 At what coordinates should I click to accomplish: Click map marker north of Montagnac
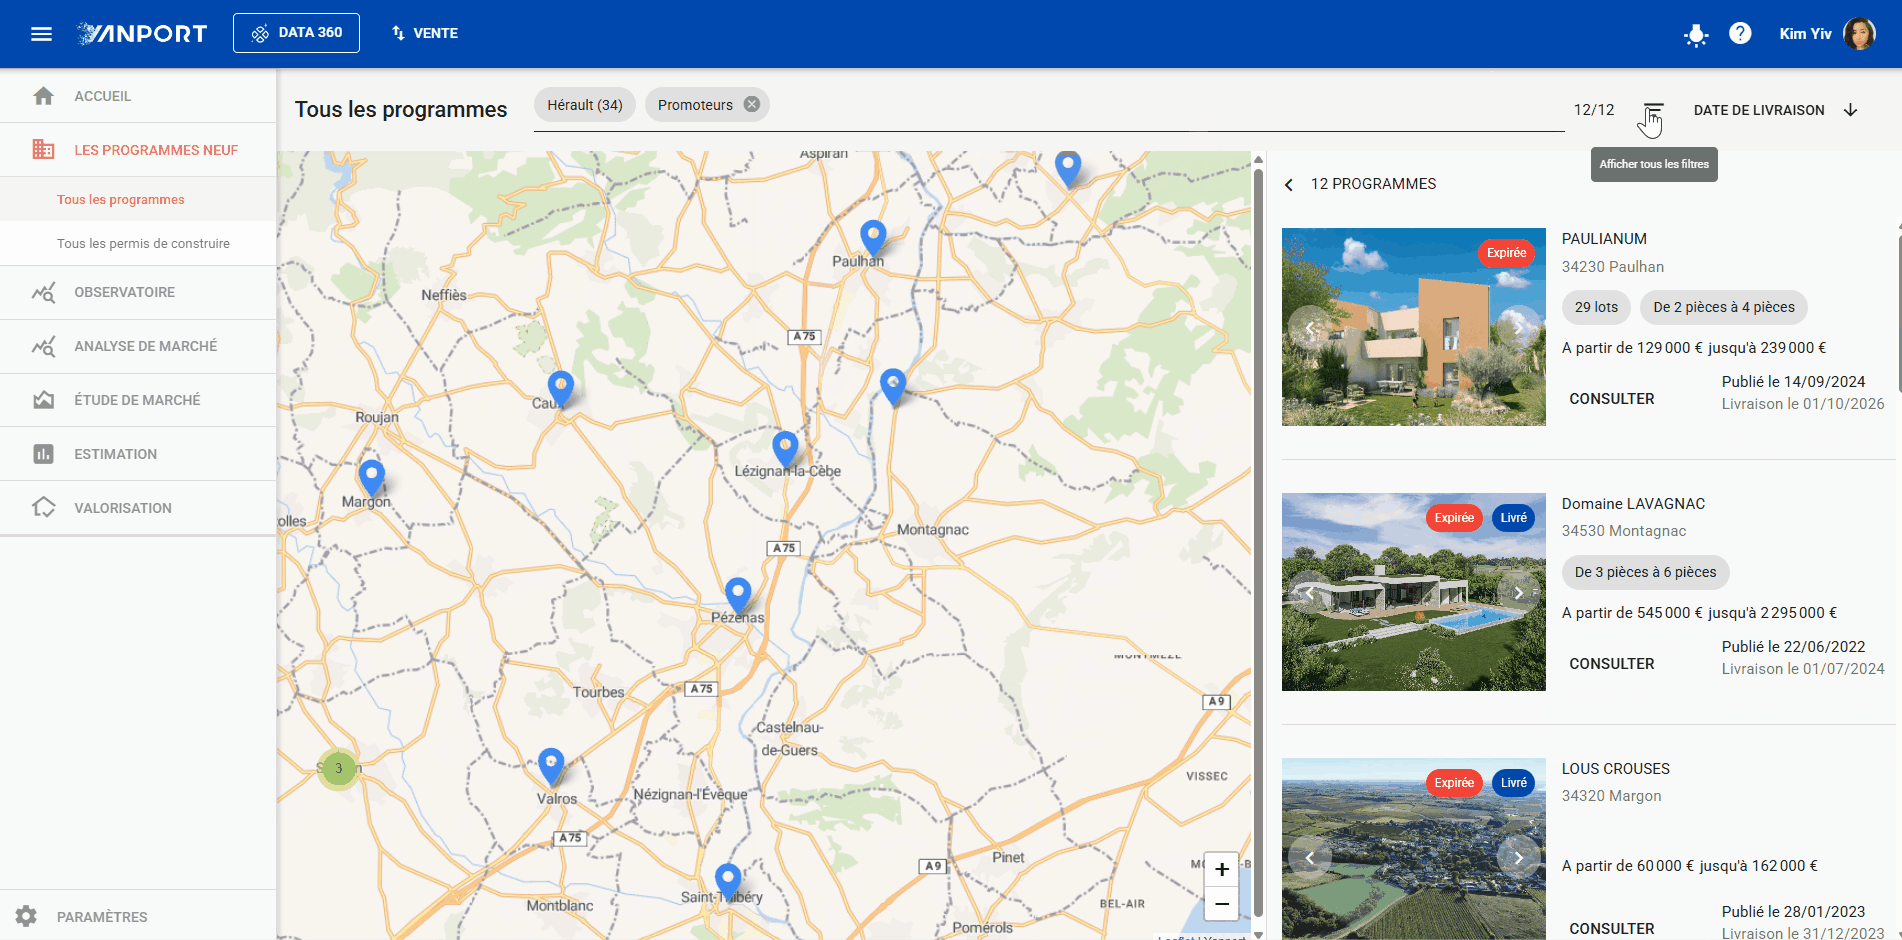point(893,388)
